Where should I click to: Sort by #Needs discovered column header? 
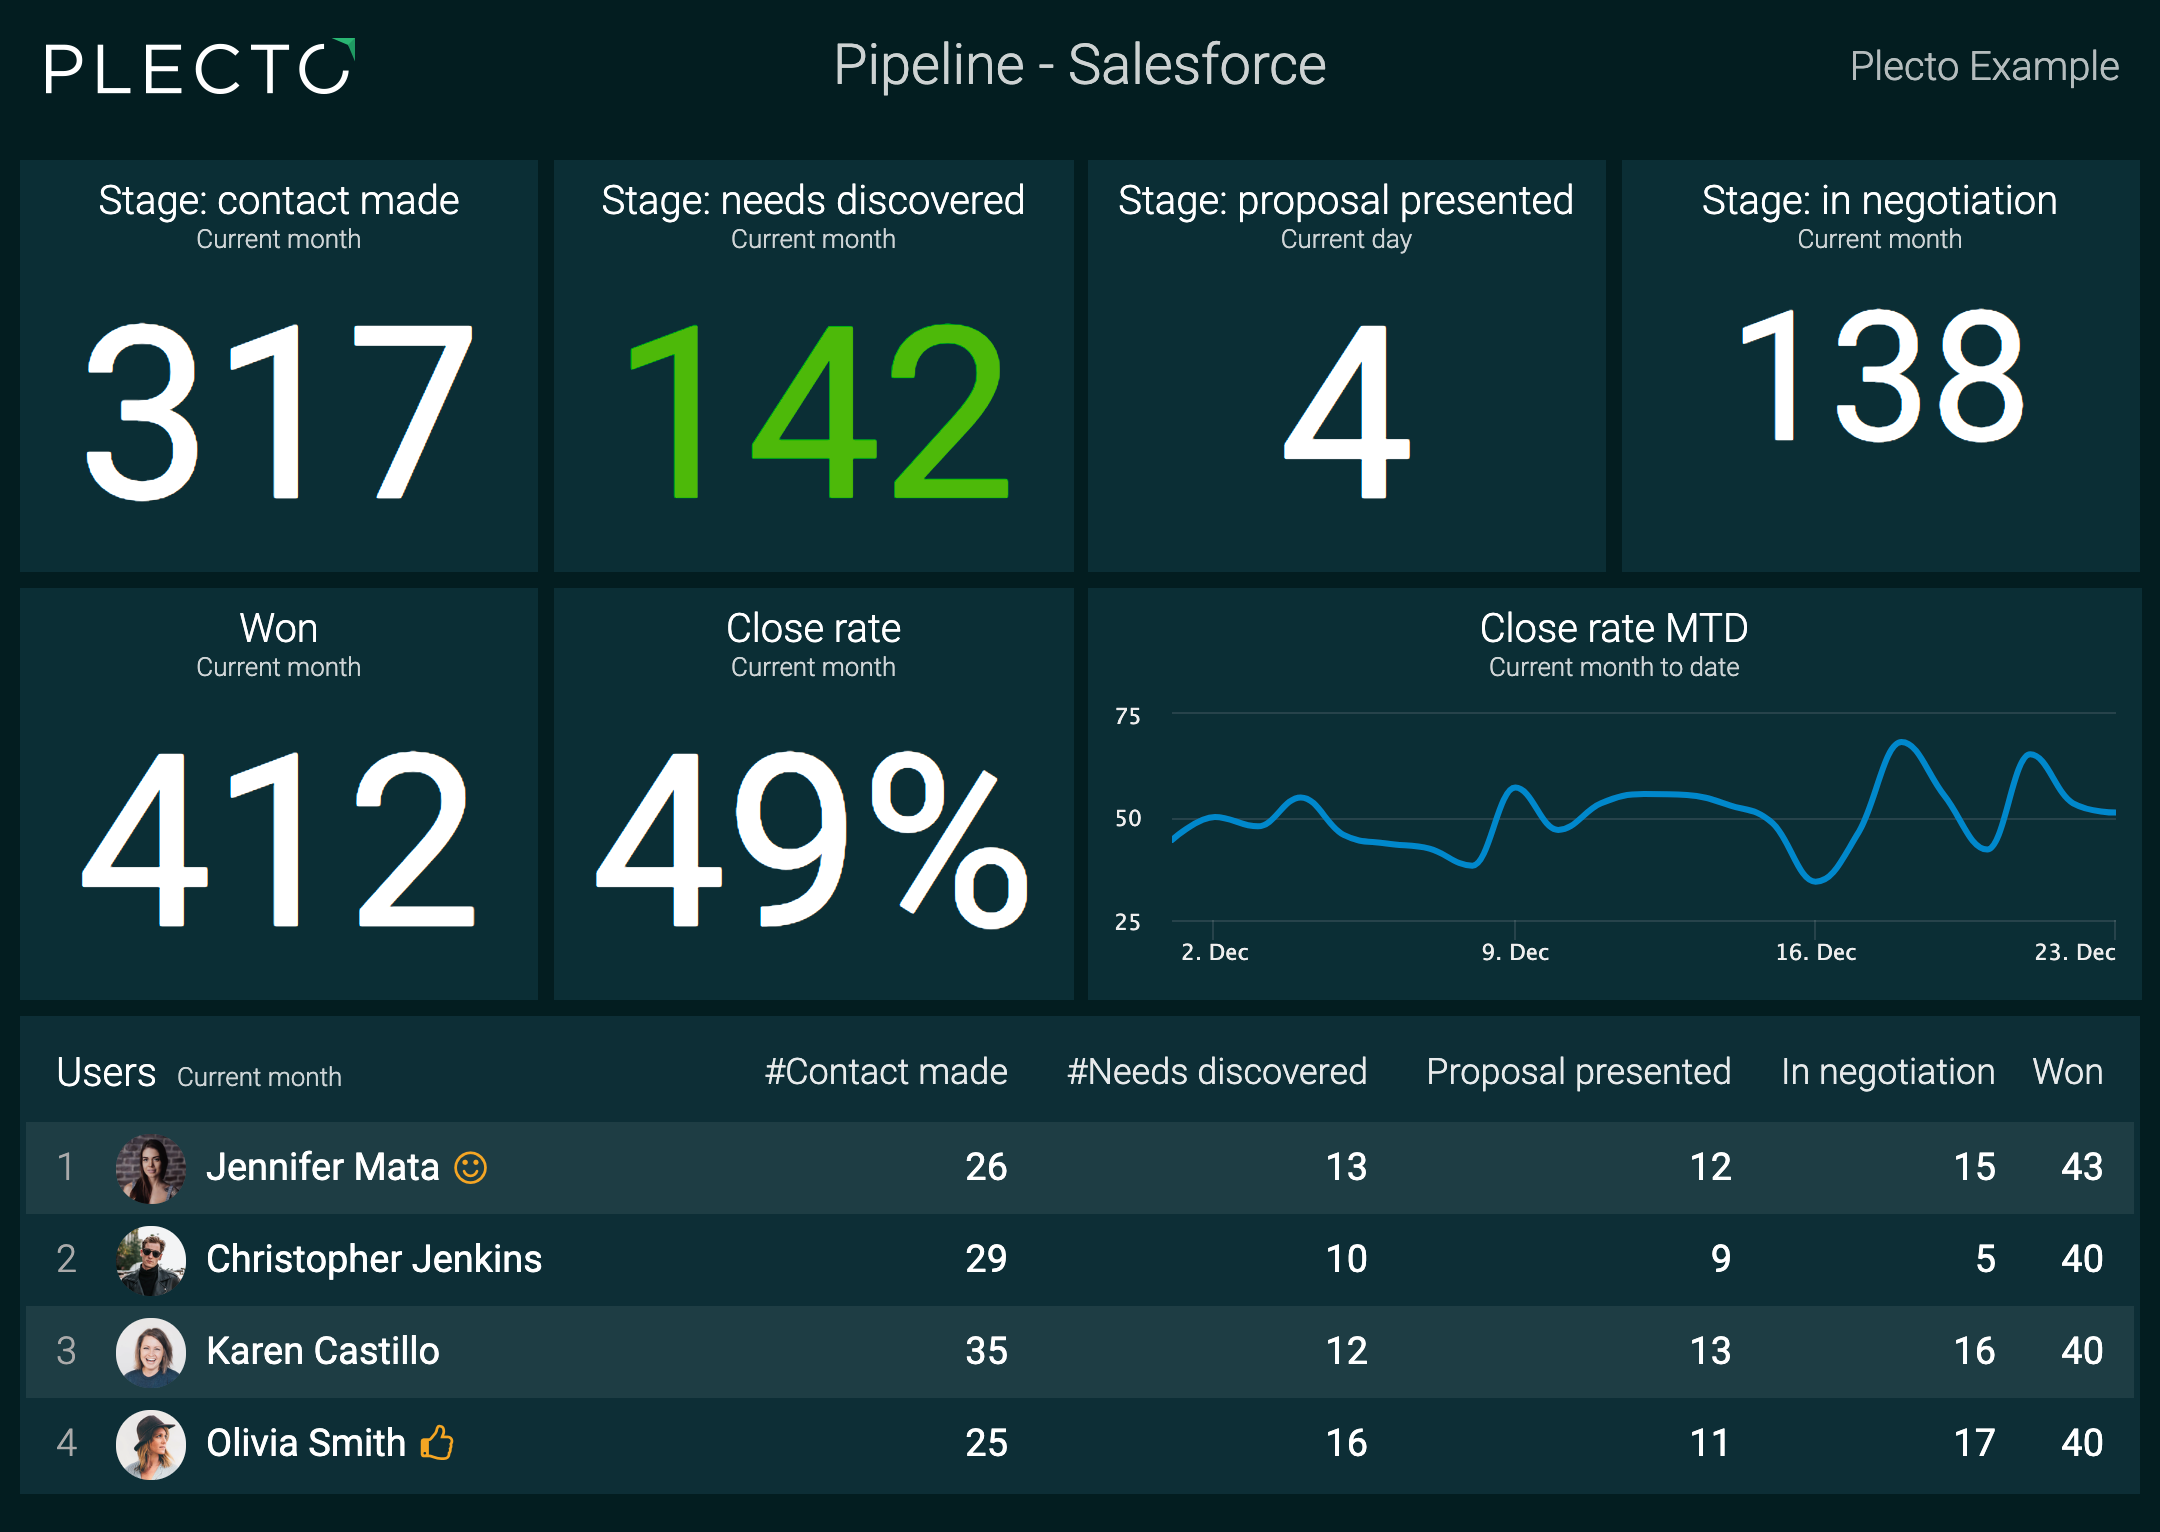(1217, 1072)
